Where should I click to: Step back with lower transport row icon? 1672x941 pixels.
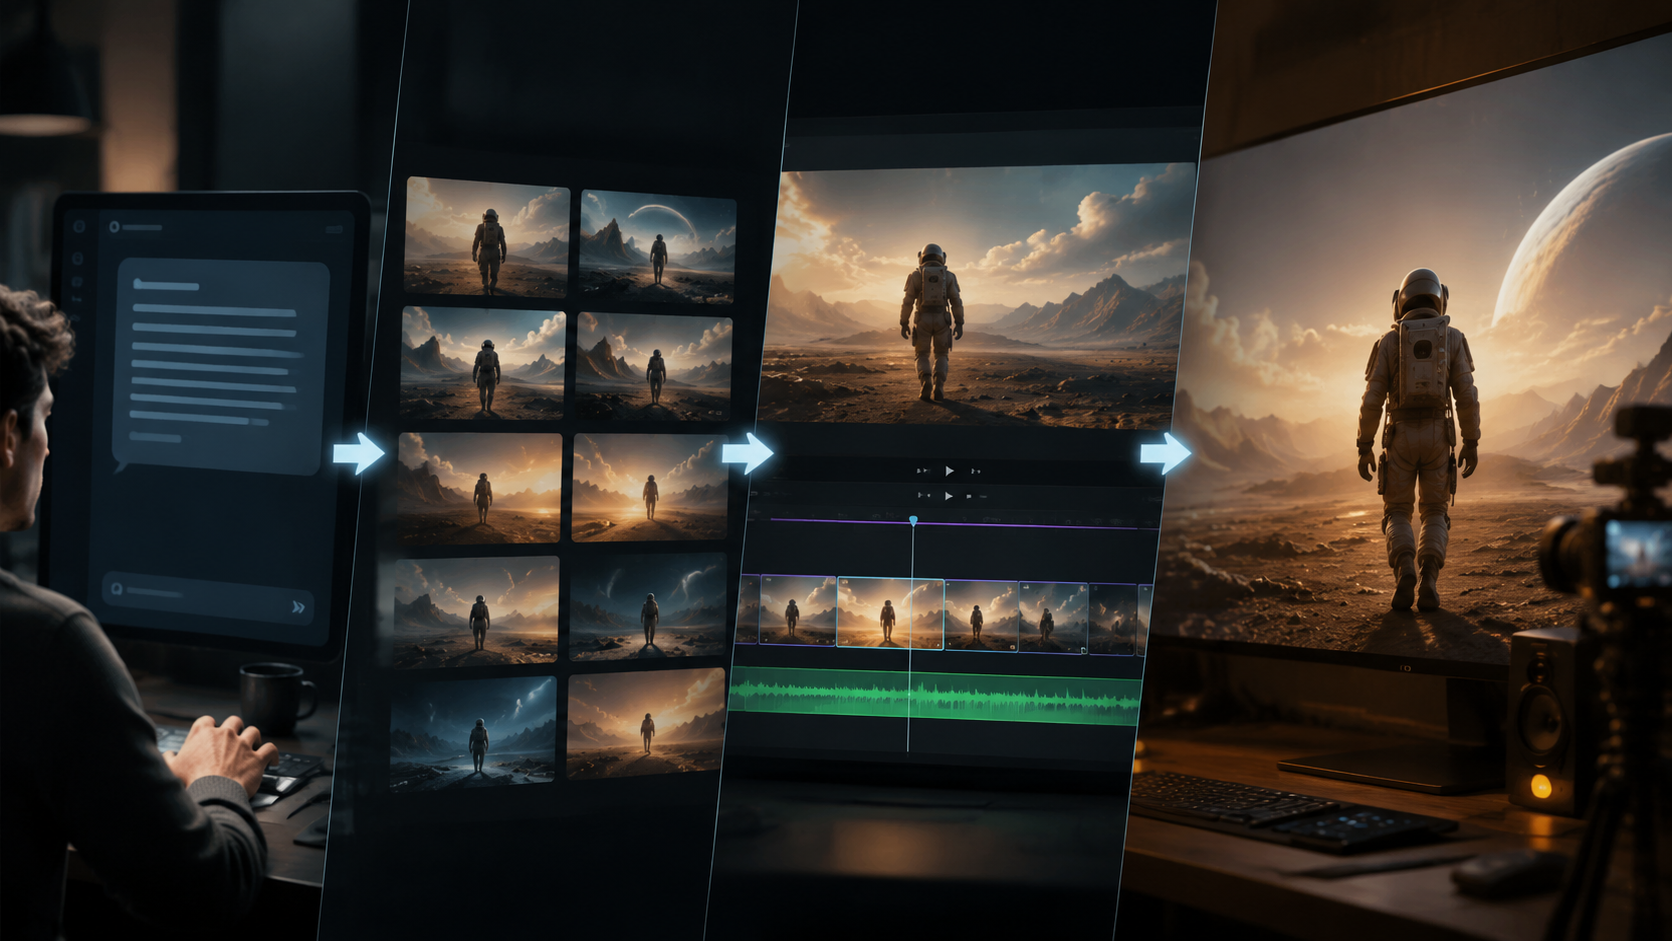point(923,495)
